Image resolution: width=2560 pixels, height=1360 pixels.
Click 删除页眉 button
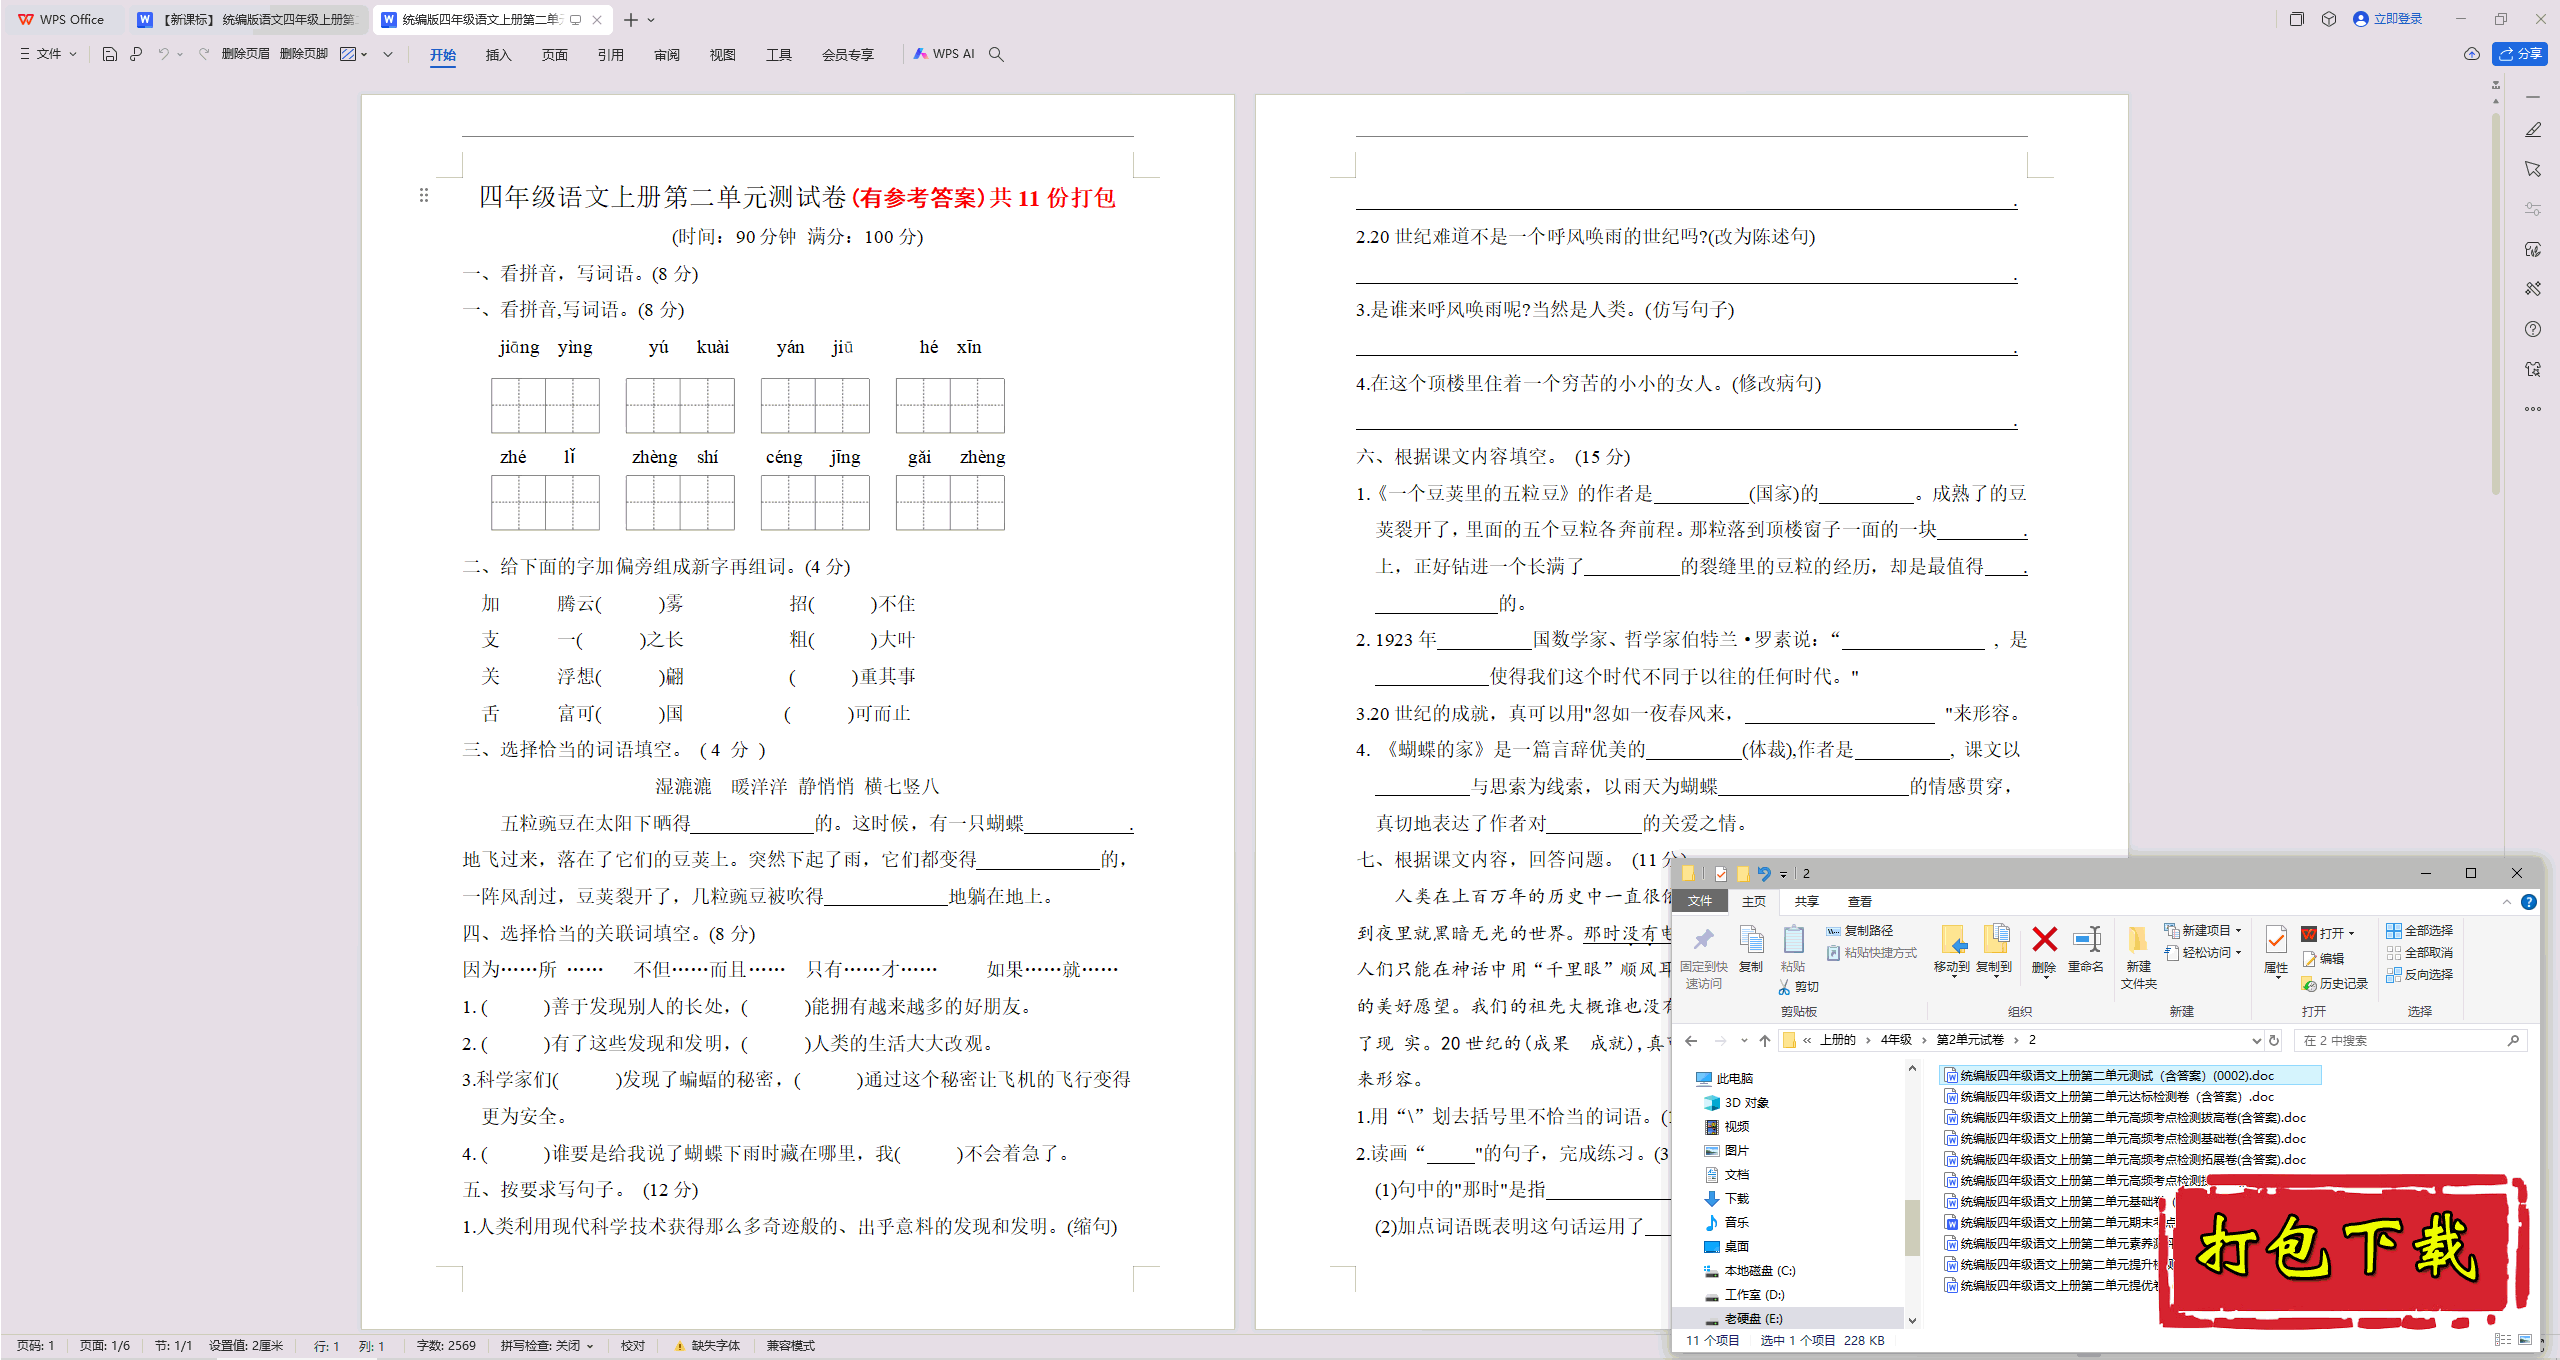(x=245, y=54)
